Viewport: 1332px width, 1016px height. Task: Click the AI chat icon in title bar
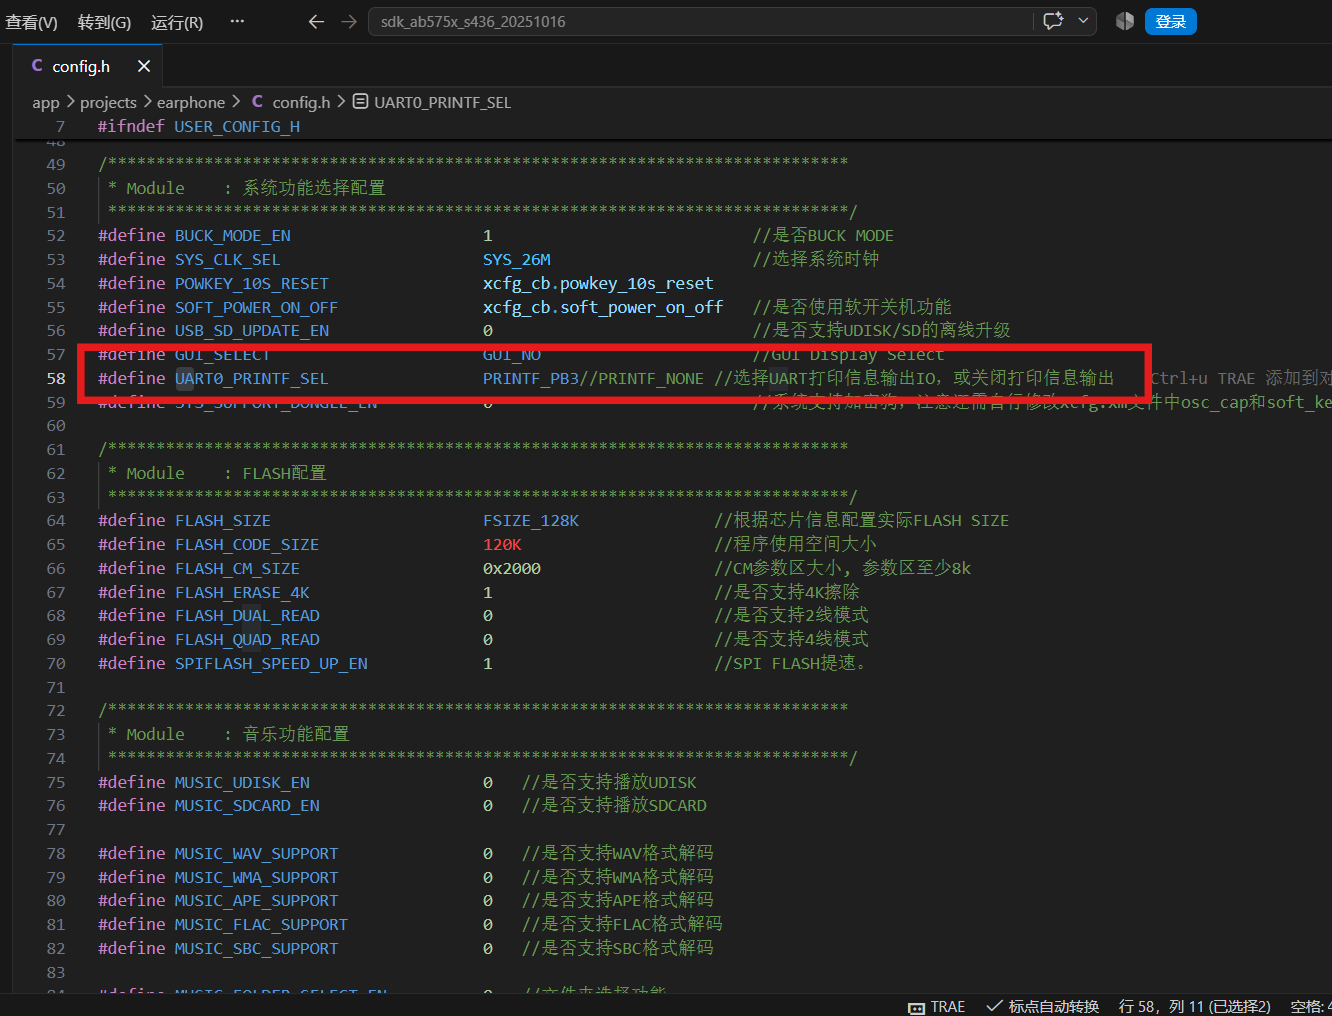(x=1053, y=21)
